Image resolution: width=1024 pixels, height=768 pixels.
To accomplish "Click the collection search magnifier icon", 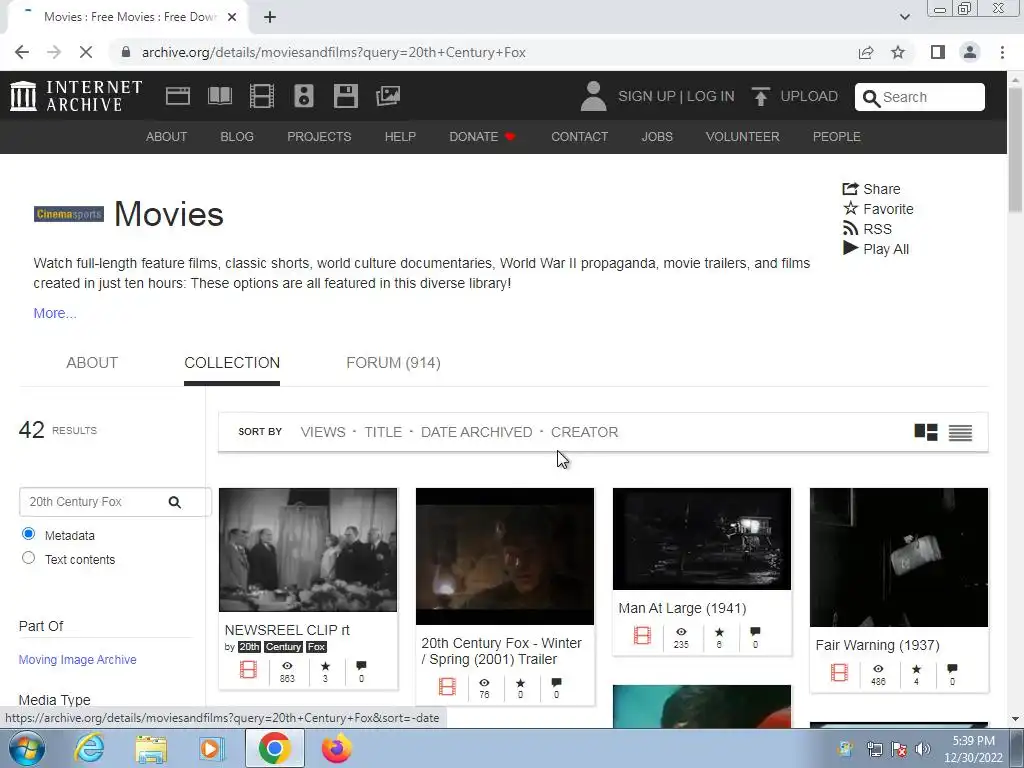I will click(174, 502).
